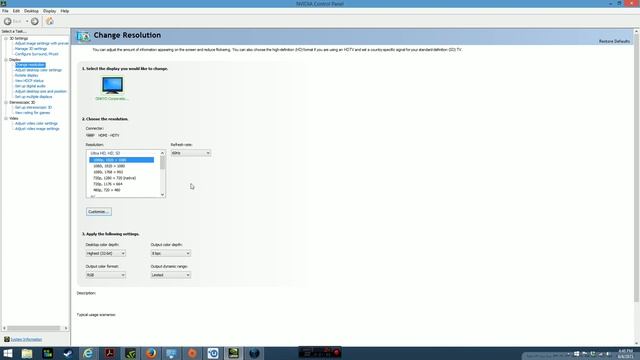Click the red record button on the taskbar widget
The height and width of the screenshot is (360, 640).
(x=337, y=353)
